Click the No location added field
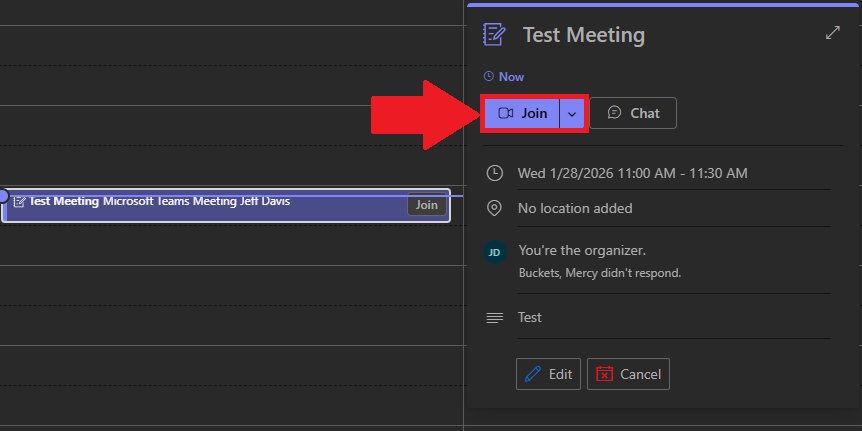The height and width of the screenshot is (431, 862). tap(575, 208)
